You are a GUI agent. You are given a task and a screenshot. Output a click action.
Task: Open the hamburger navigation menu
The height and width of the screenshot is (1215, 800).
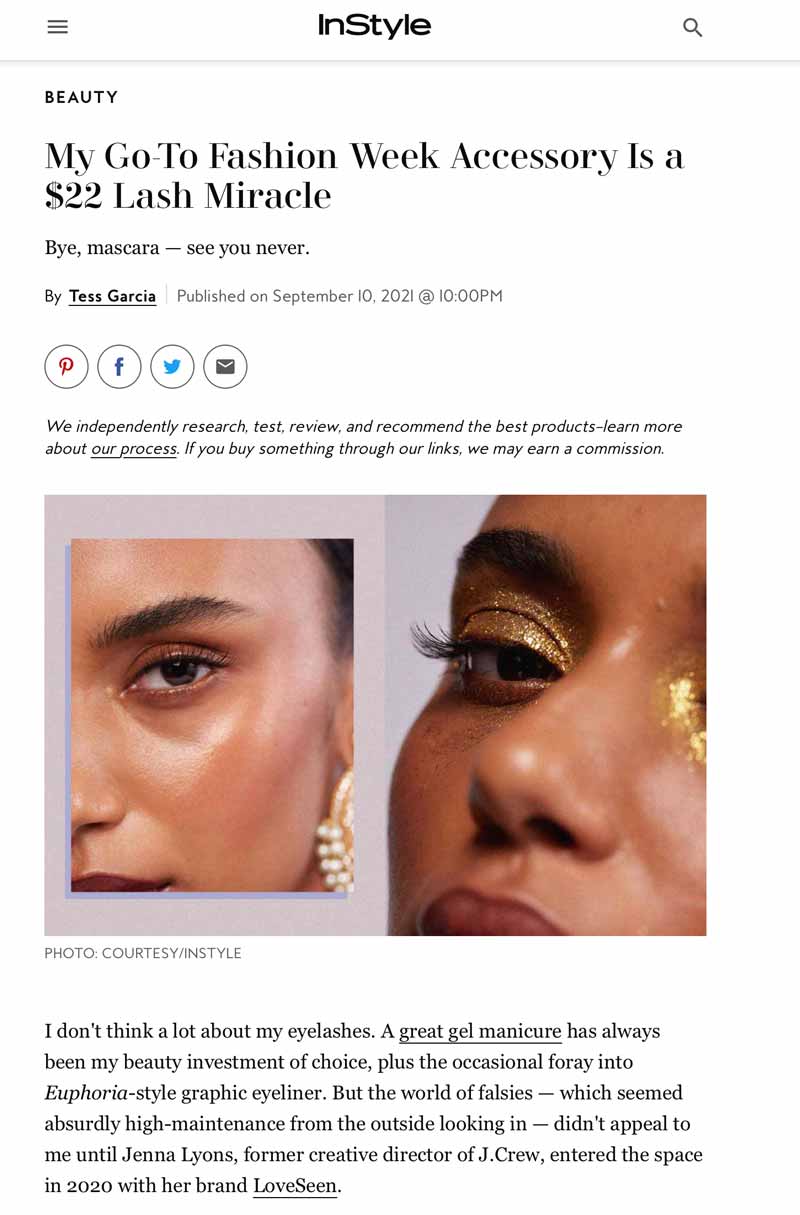[58, 27]
